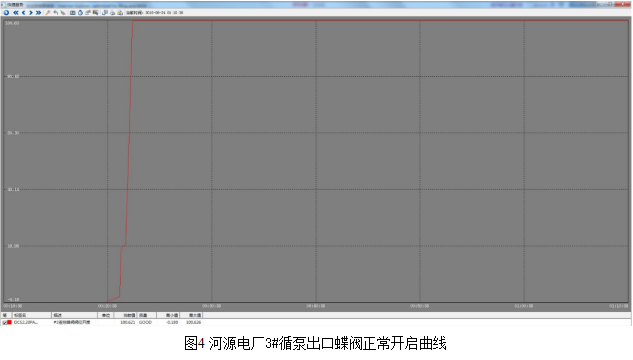The image size is (633, 360).
Task: Click the undo arrow icon
Action: tap(56, 13)
